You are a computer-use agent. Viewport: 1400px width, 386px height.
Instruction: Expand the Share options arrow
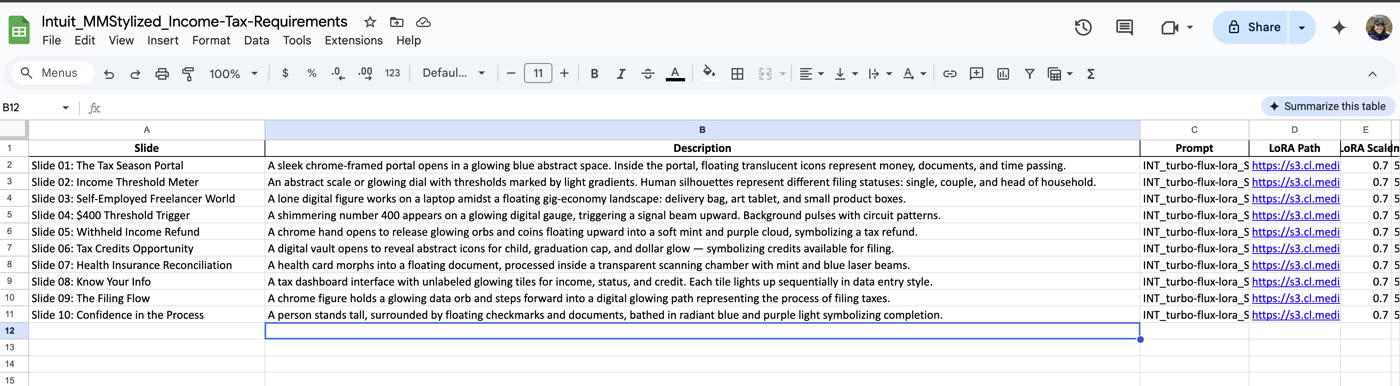[1301, 28]
